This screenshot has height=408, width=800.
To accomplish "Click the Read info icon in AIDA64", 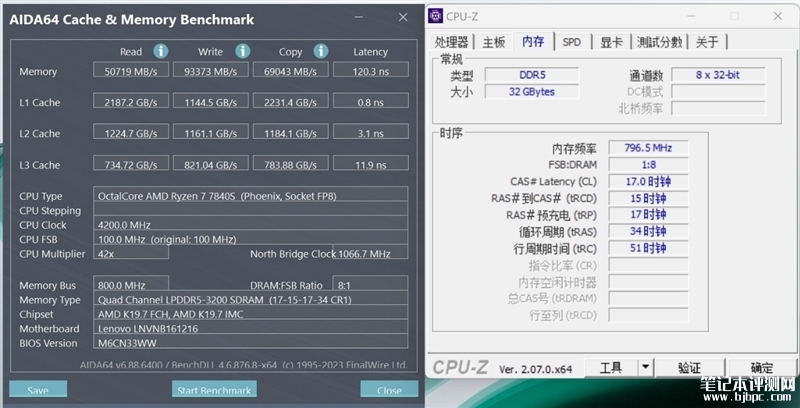I will [161, 51].
